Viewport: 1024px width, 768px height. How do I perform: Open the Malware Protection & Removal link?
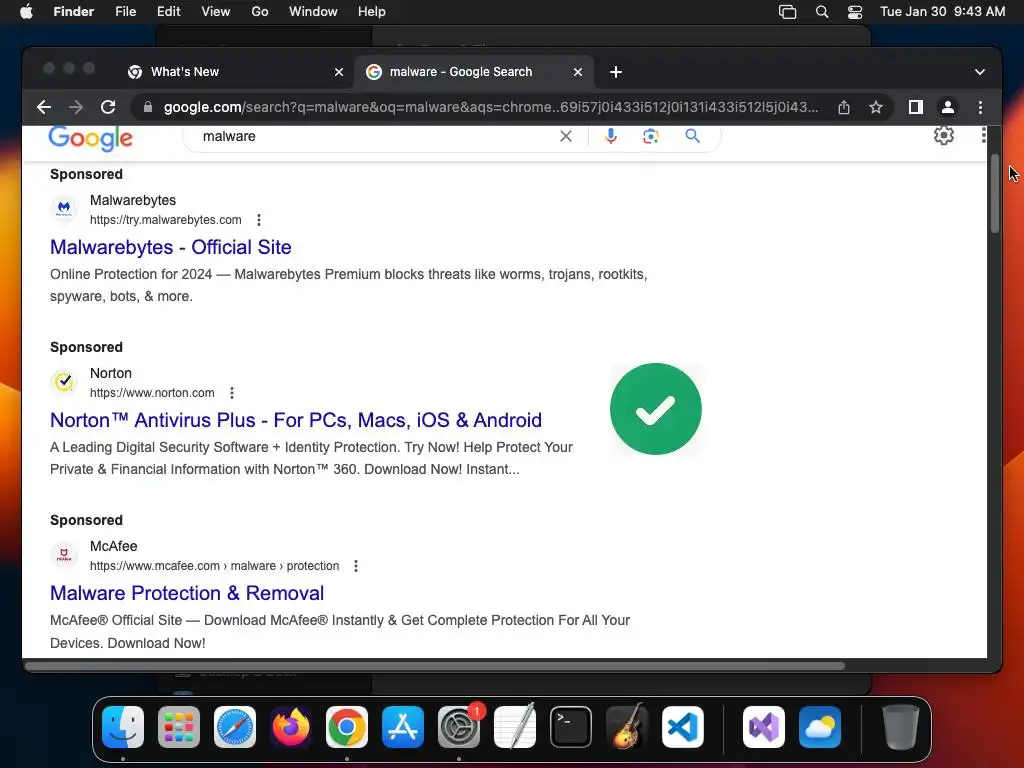[187, 593]
